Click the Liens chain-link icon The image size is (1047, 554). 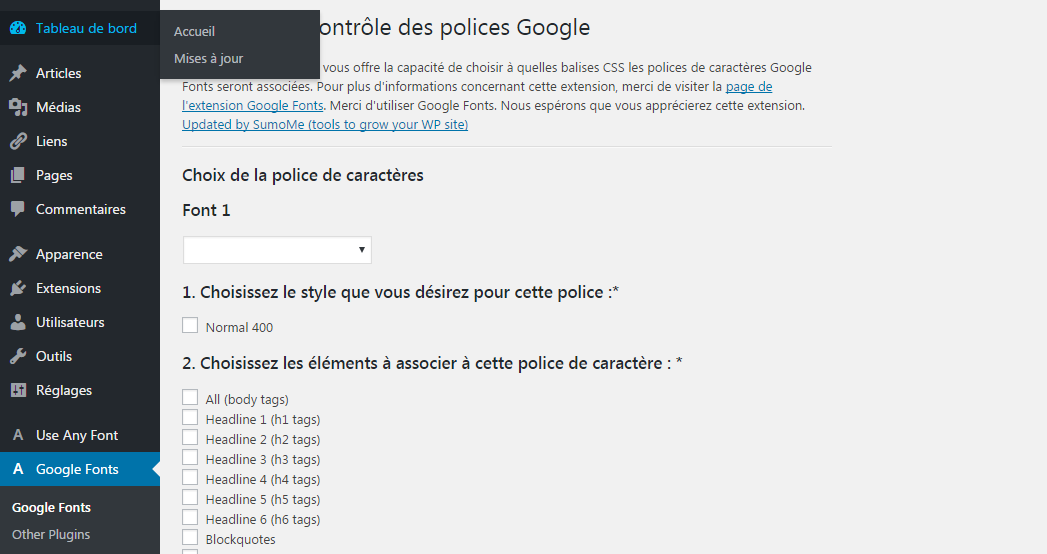[x=18, y=141]
